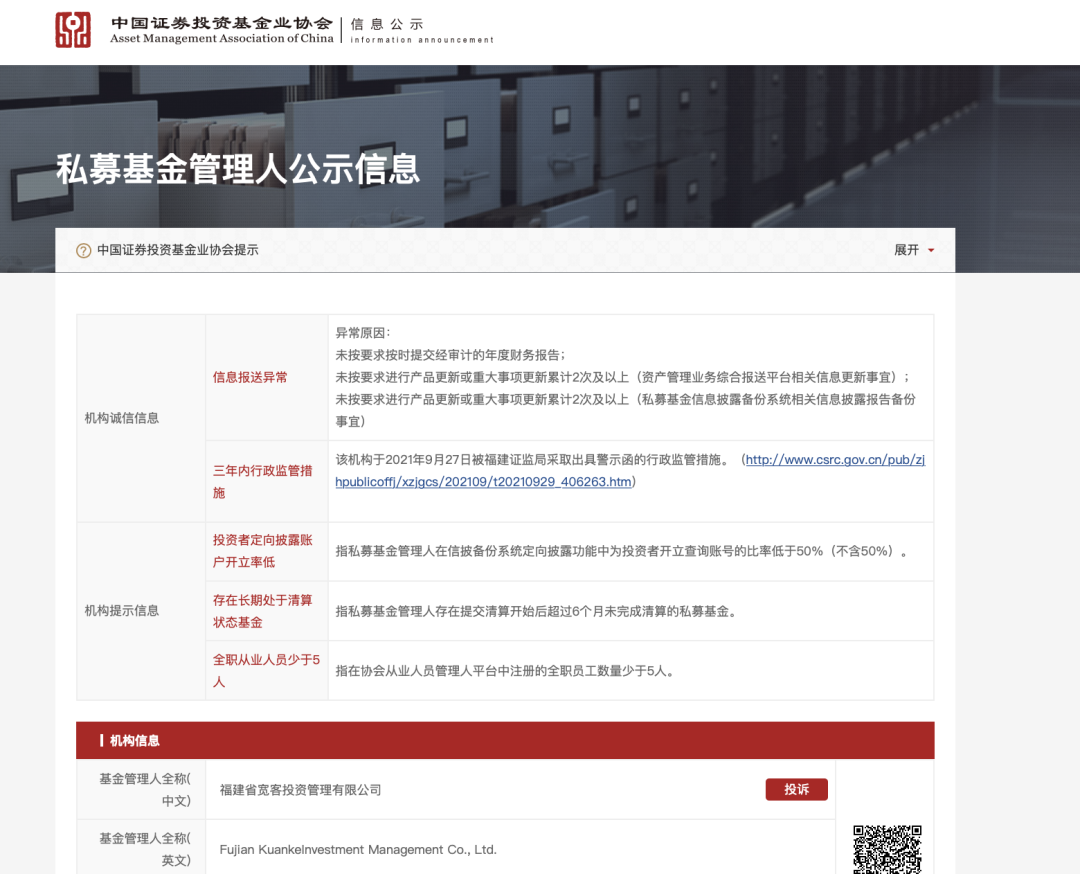Click the 三年内行政监管措施 label
The image size is (1080, 874).
click(x=262, y=481)
